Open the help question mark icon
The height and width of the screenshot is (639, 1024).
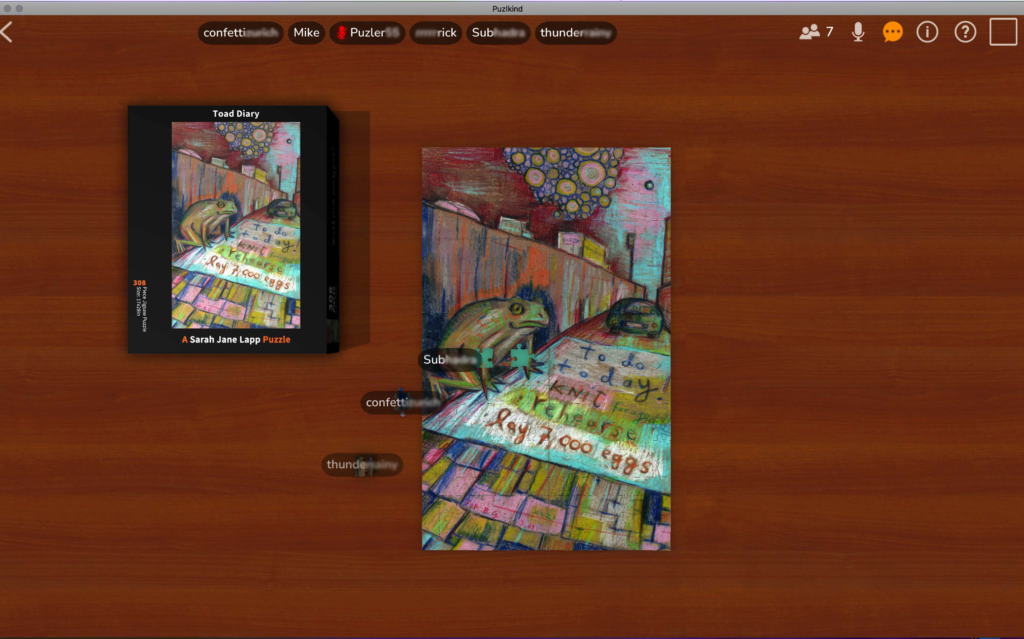coord(965,32)
